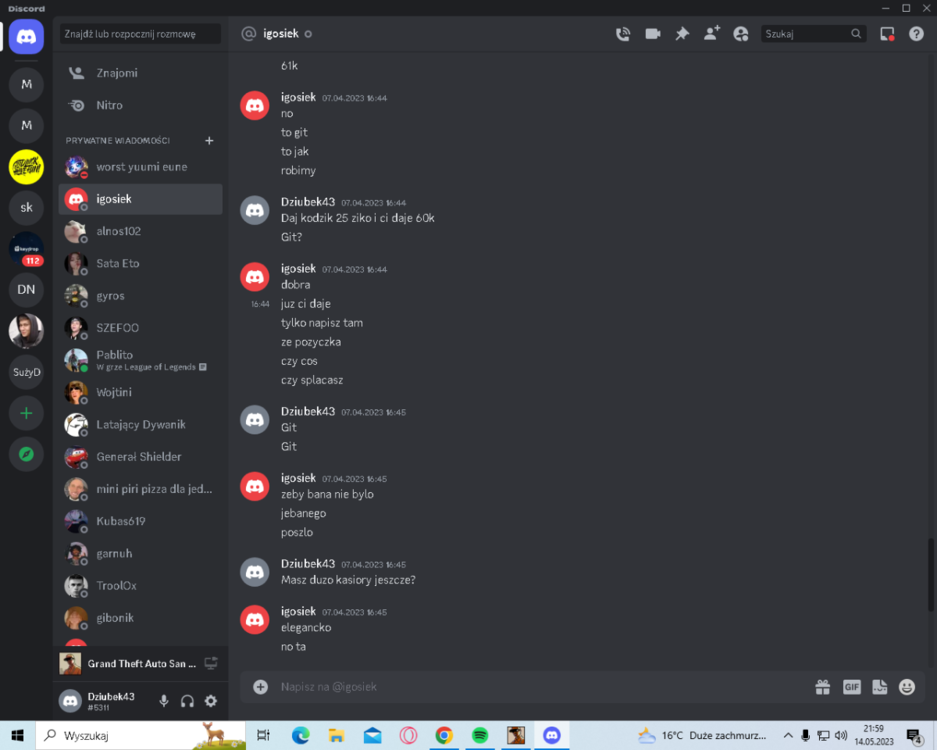This screenshot has width=937, height=750.
Task: Add friends to this DM
Action: click(x=712, y=33)
